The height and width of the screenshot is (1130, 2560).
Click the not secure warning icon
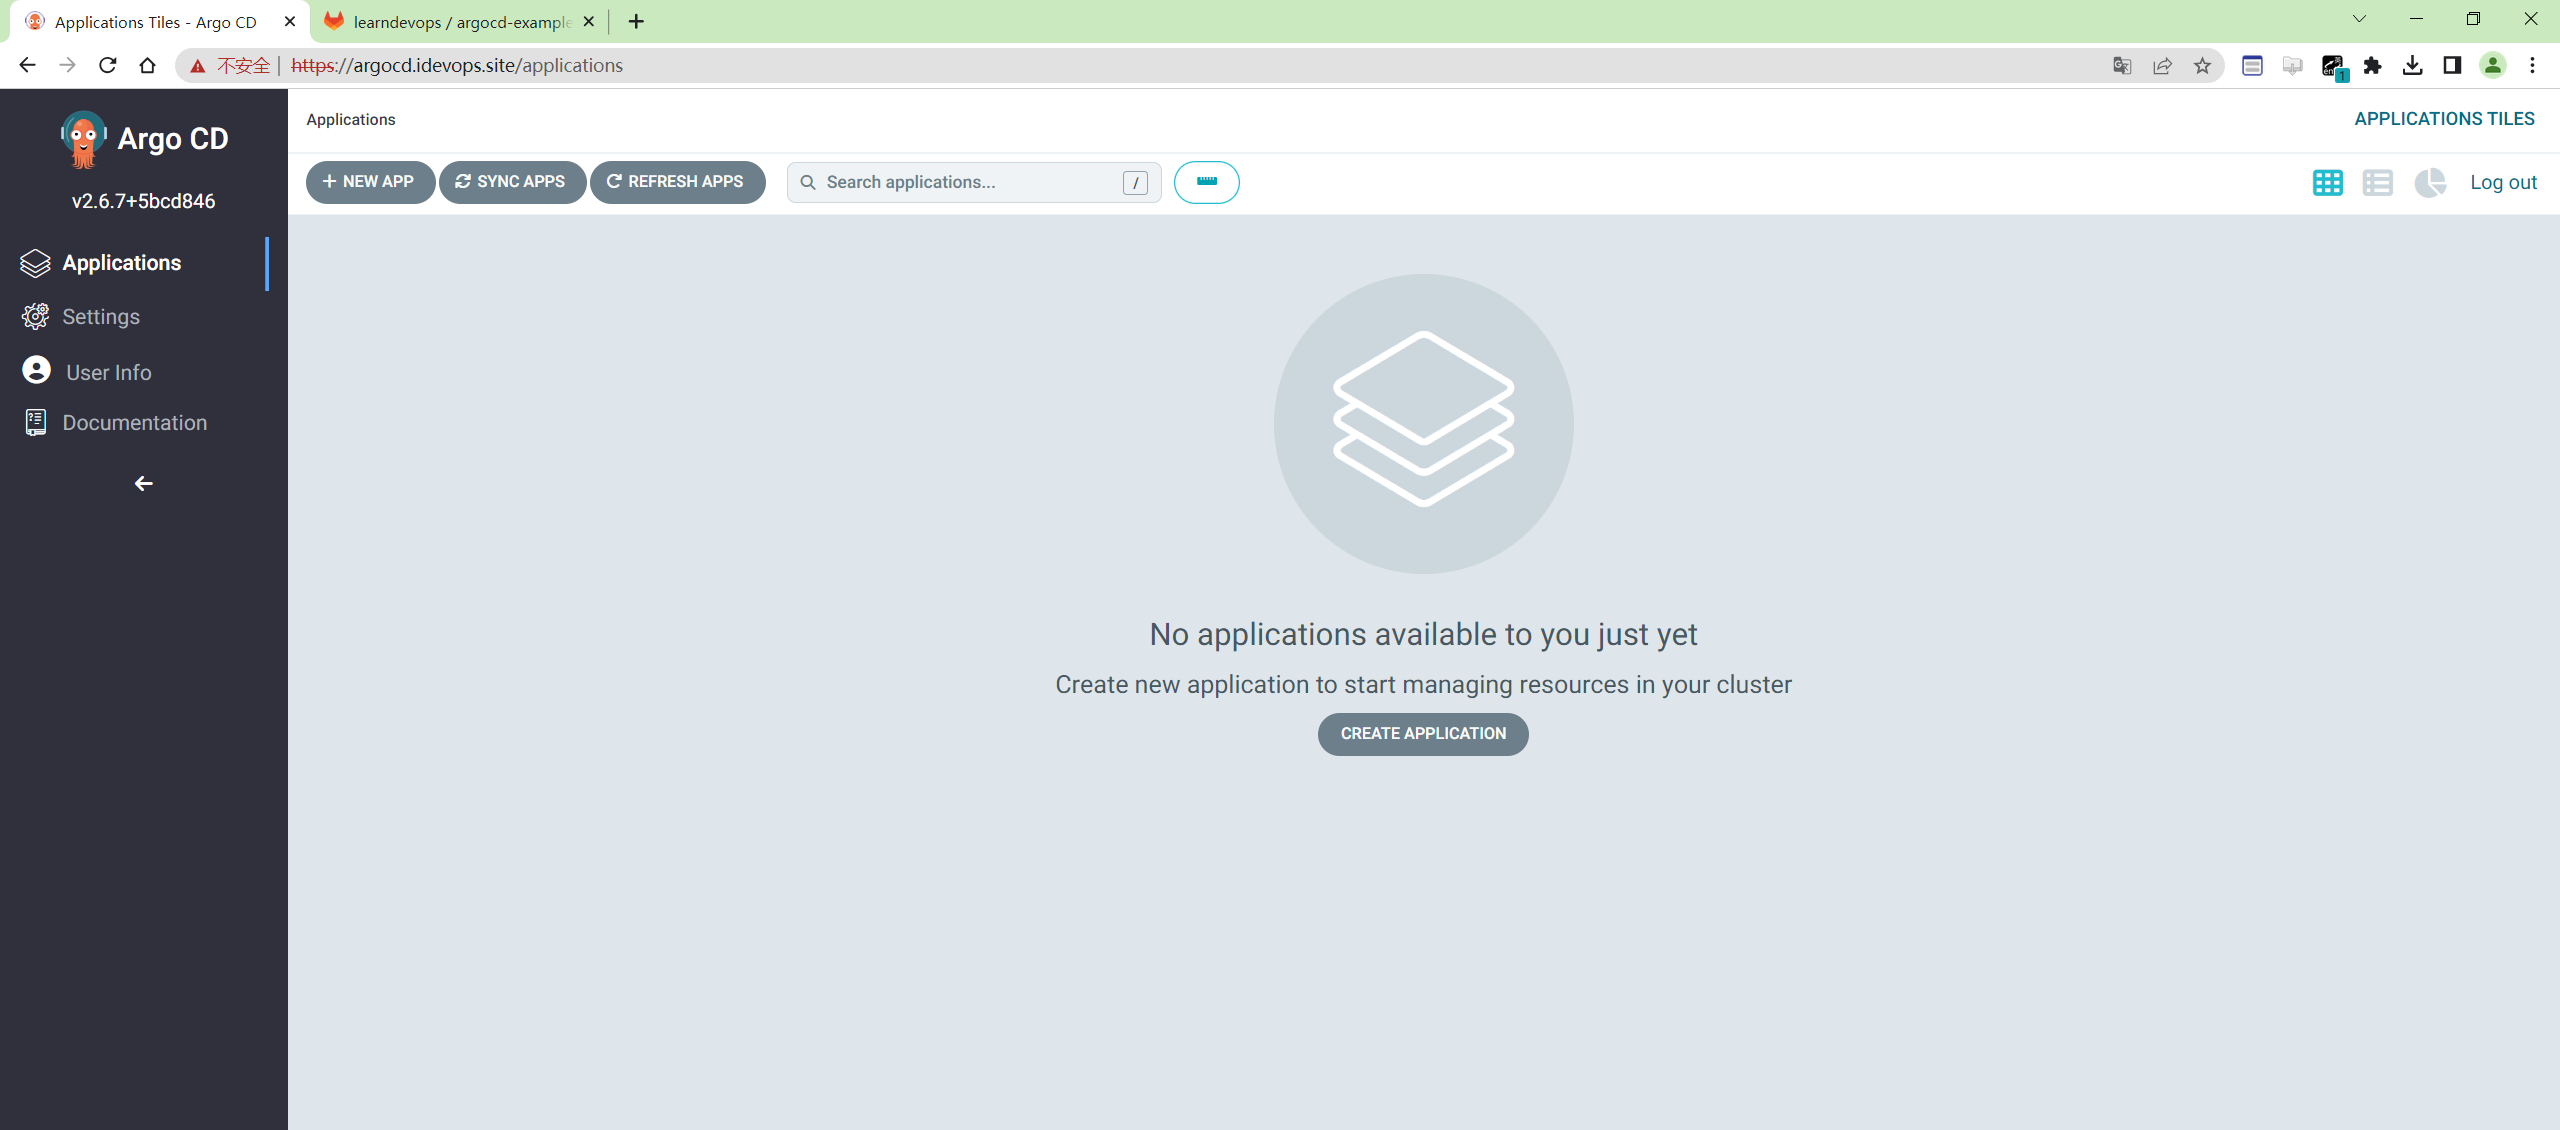coord(198,66)
